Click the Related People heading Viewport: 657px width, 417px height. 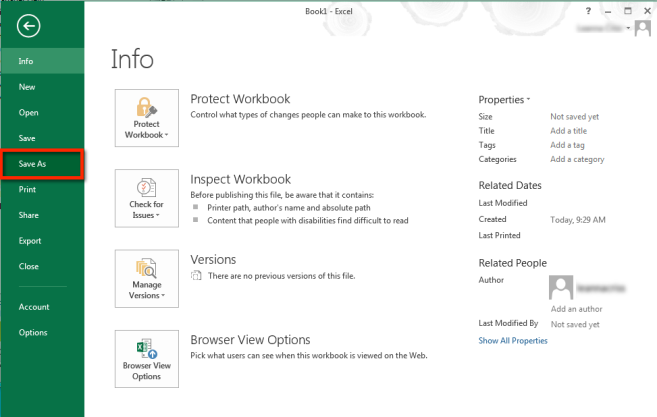[512, 263]
